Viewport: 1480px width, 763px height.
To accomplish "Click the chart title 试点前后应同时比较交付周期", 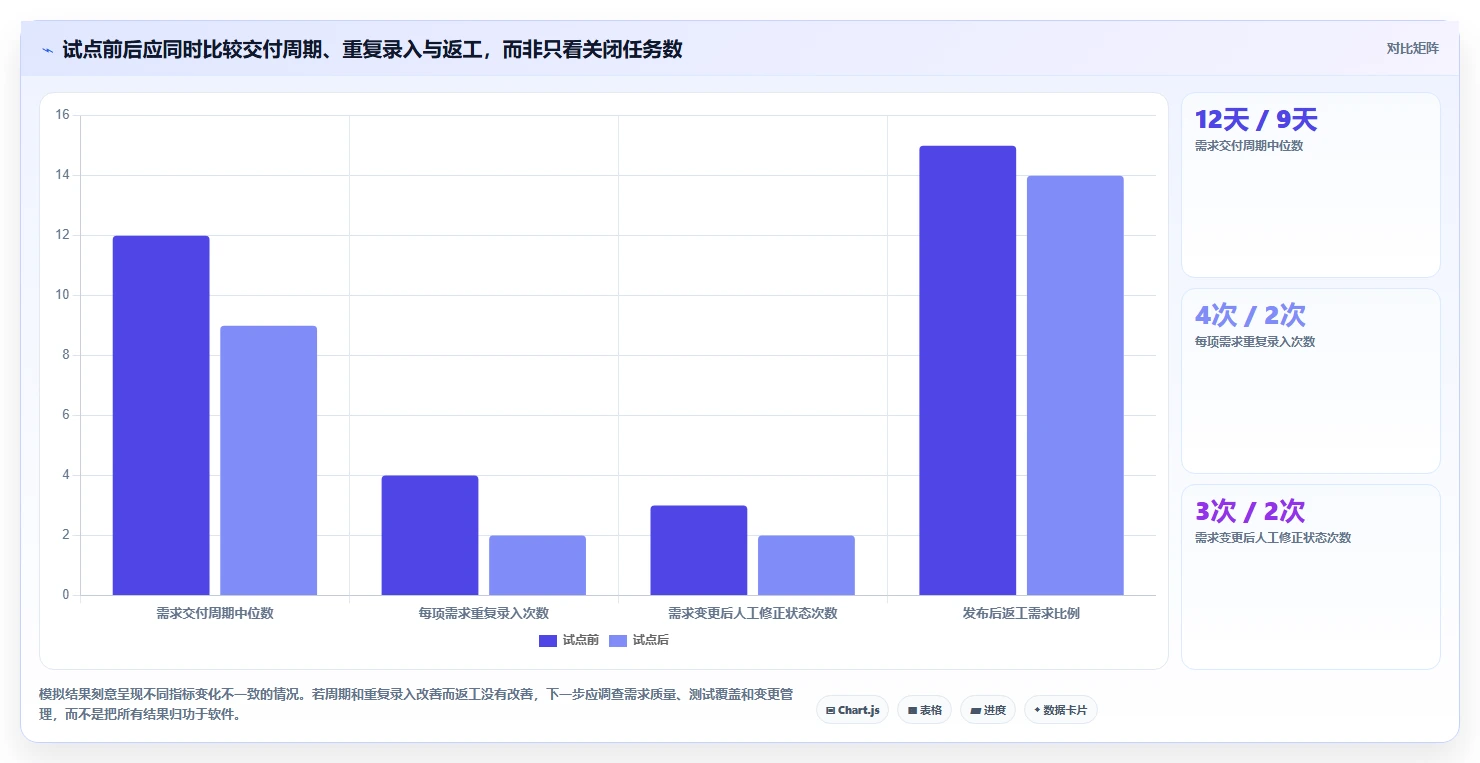I will pyautogui.click(x=373, y=49).
